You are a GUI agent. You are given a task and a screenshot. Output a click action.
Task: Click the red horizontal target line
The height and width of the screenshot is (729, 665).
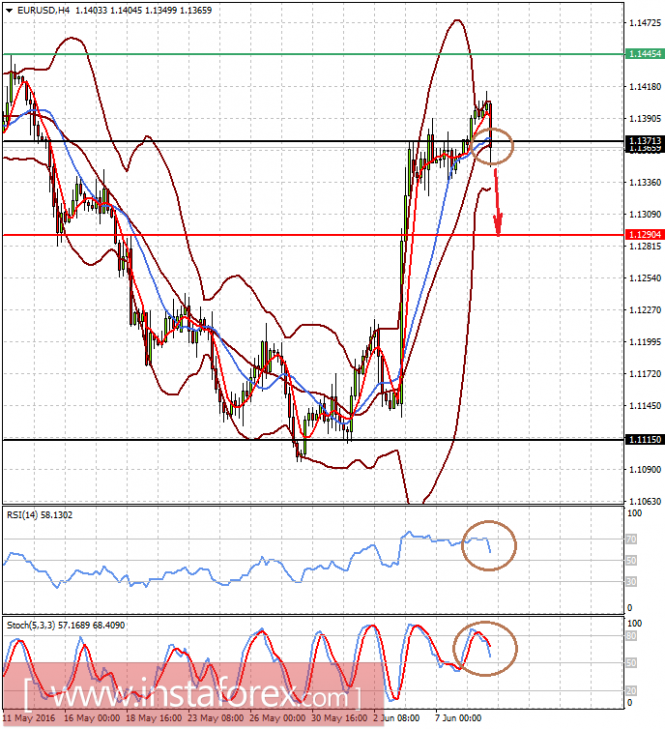[313, 235]
